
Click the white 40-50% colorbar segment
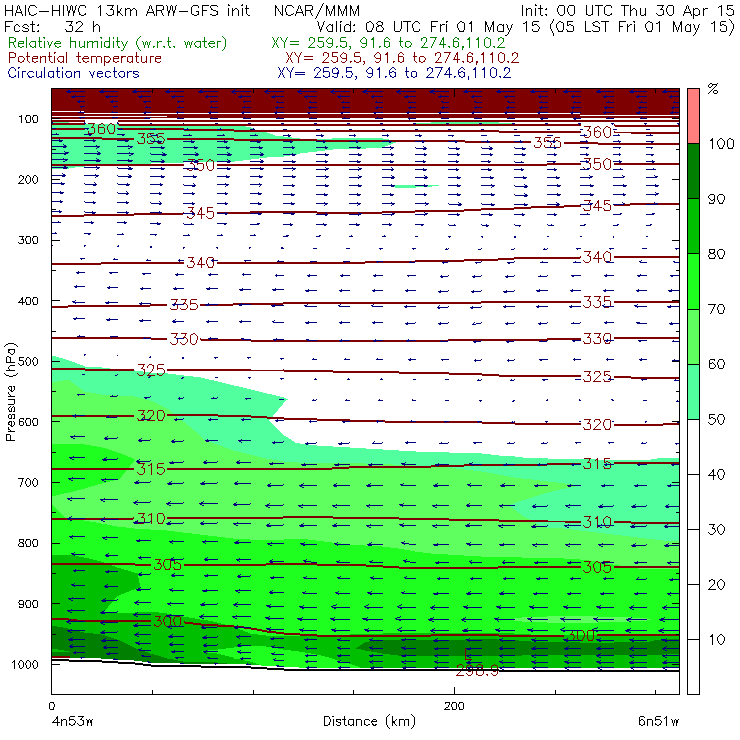pos(693,446)
